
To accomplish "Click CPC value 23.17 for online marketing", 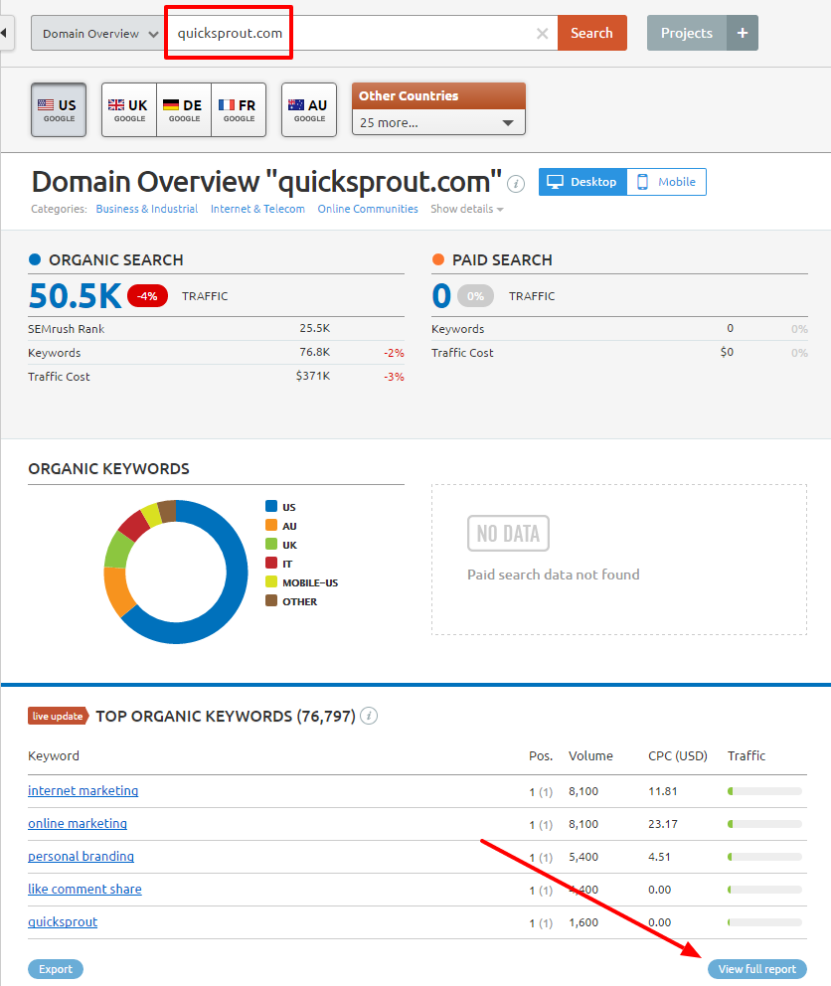I will 663,824.
